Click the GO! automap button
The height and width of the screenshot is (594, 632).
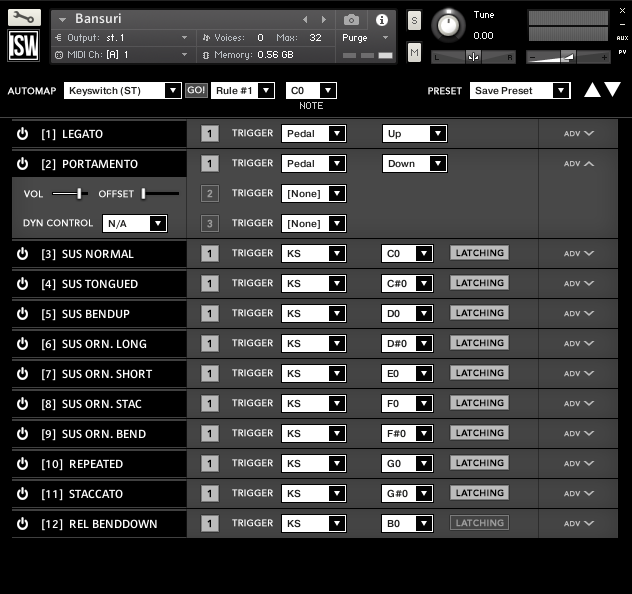pyautogui.click(x=196, y=90)
